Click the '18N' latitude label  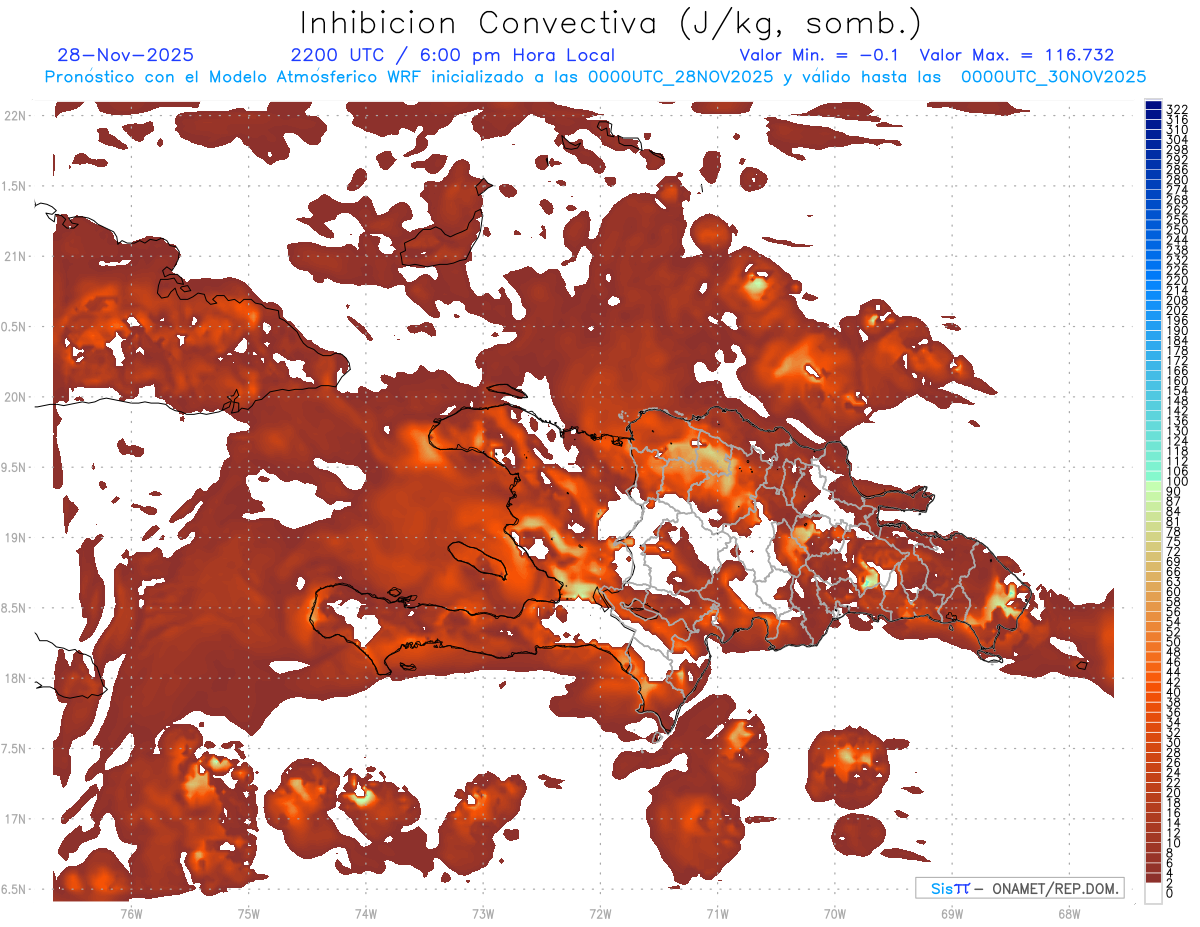tap(15, 679)
